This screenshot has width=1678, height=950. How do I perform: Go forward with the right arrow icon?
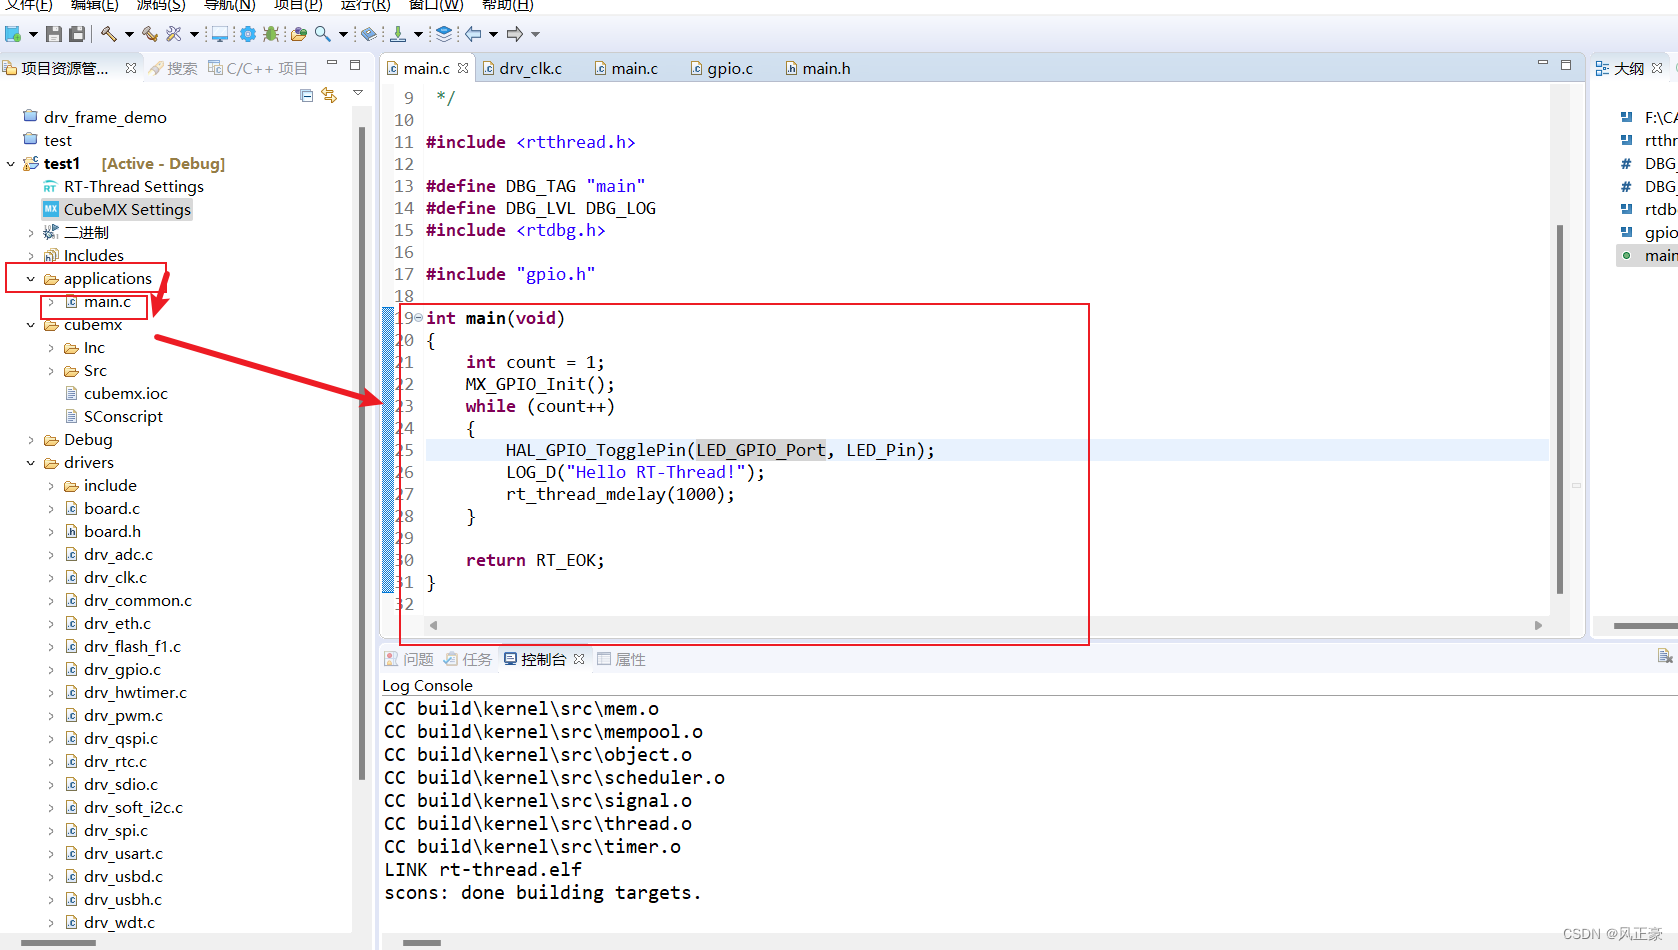(515, 34)
